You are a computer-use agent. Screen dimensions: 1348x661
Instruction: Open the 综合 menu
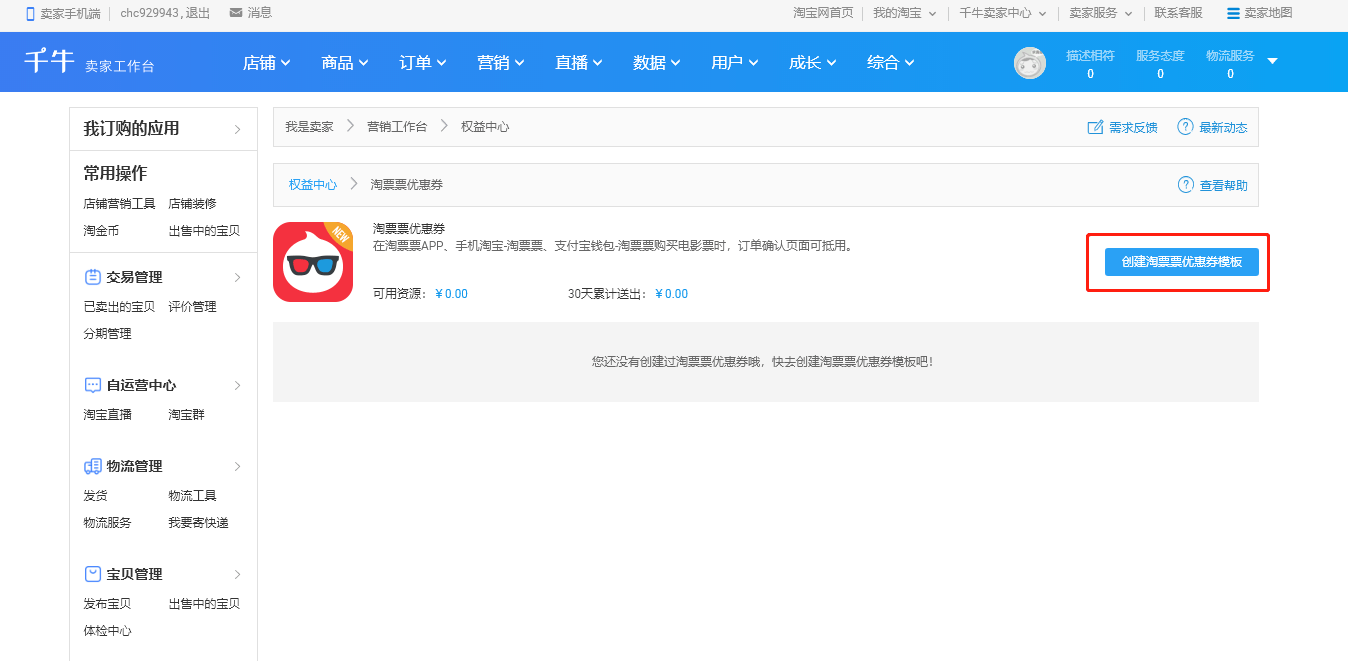891,62
